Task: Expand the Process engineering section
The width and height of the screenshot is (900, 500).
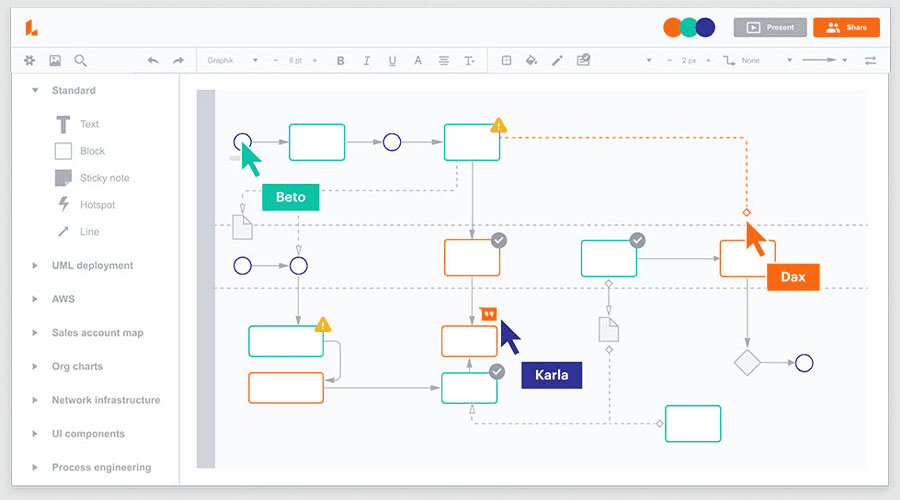Action: [x=34, y=467]
